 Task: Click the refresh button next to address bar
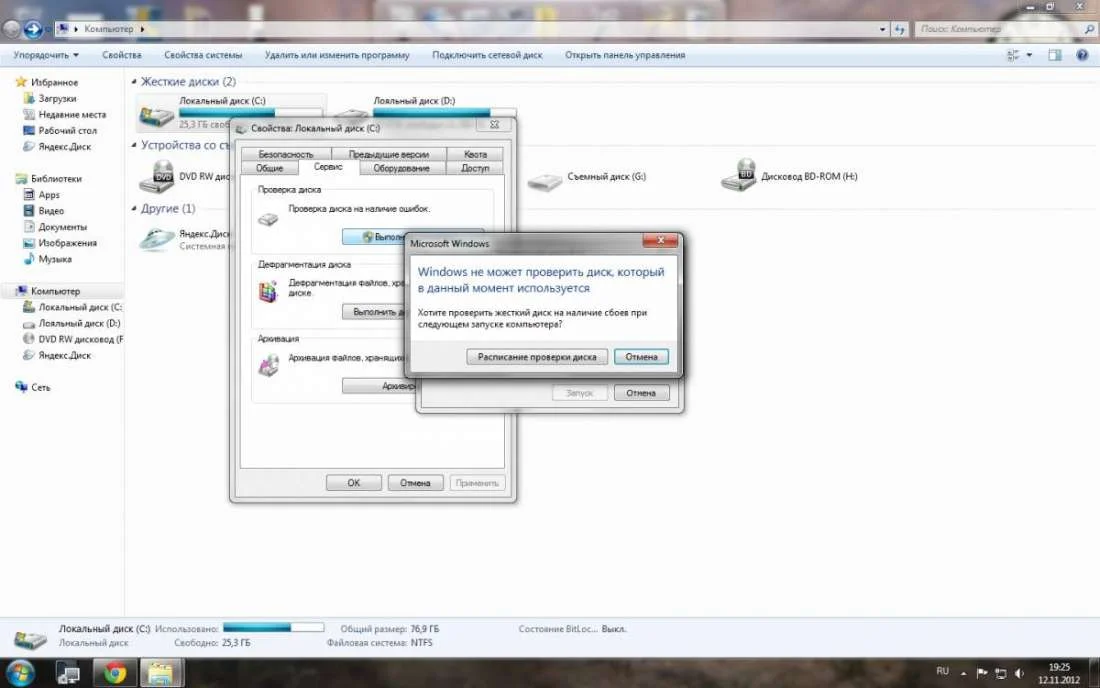click(899, 29)
